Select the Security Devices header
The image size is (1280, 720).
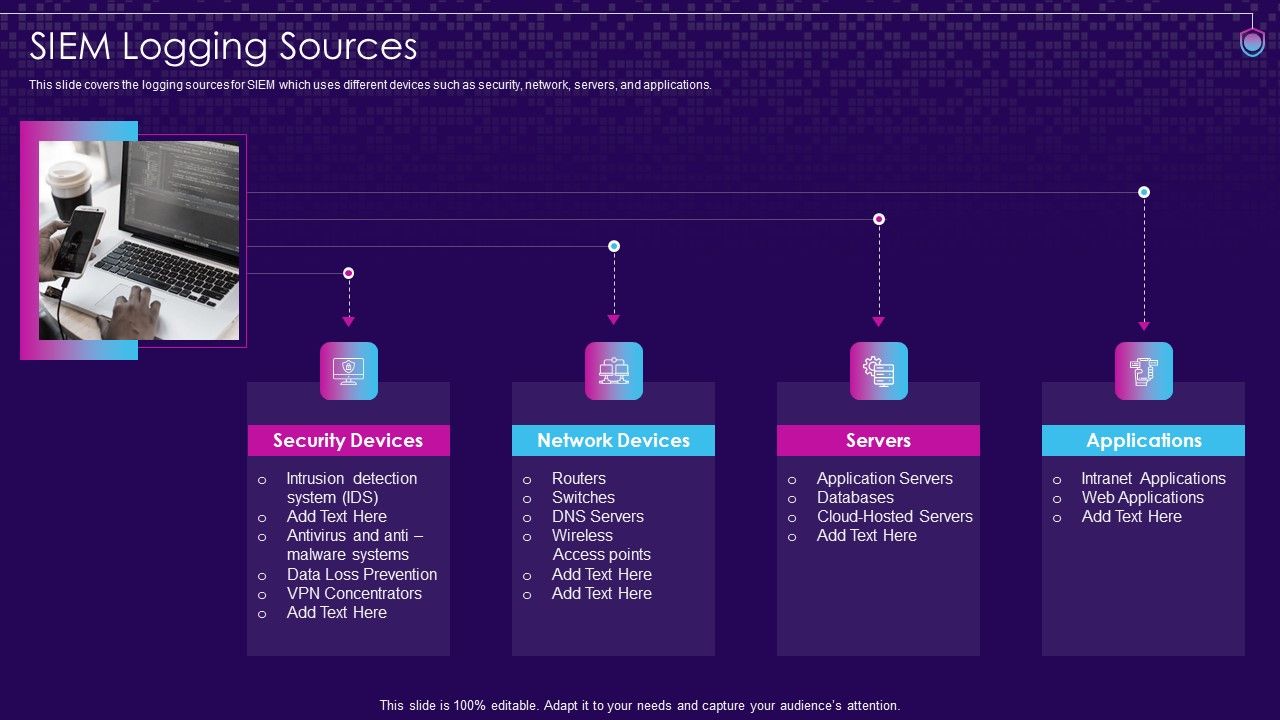coord(348,440)
